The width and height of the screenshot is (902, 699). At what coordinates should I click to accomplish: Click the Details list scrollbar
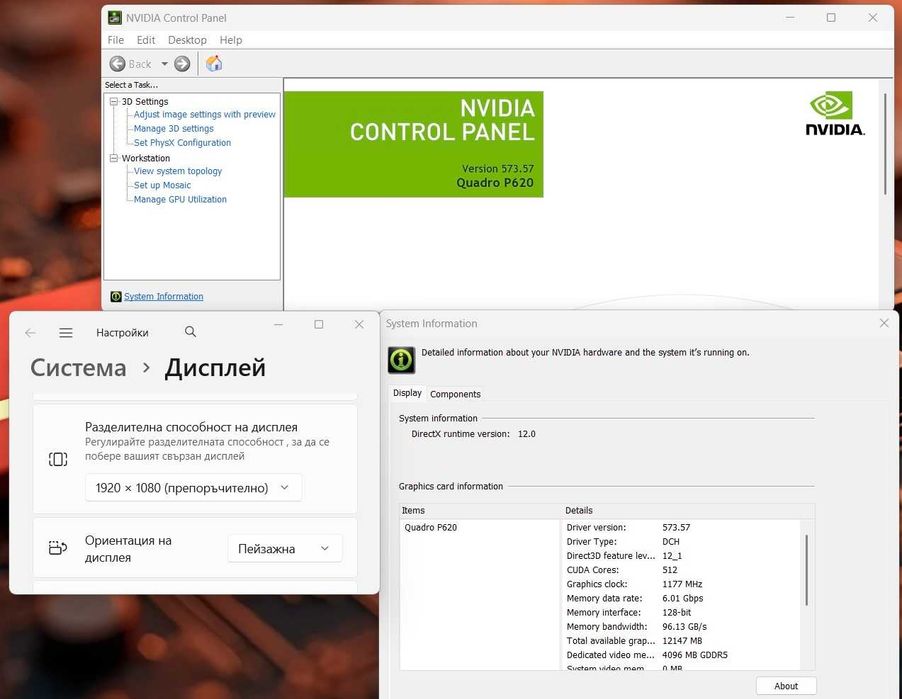[x=807, y=570]
